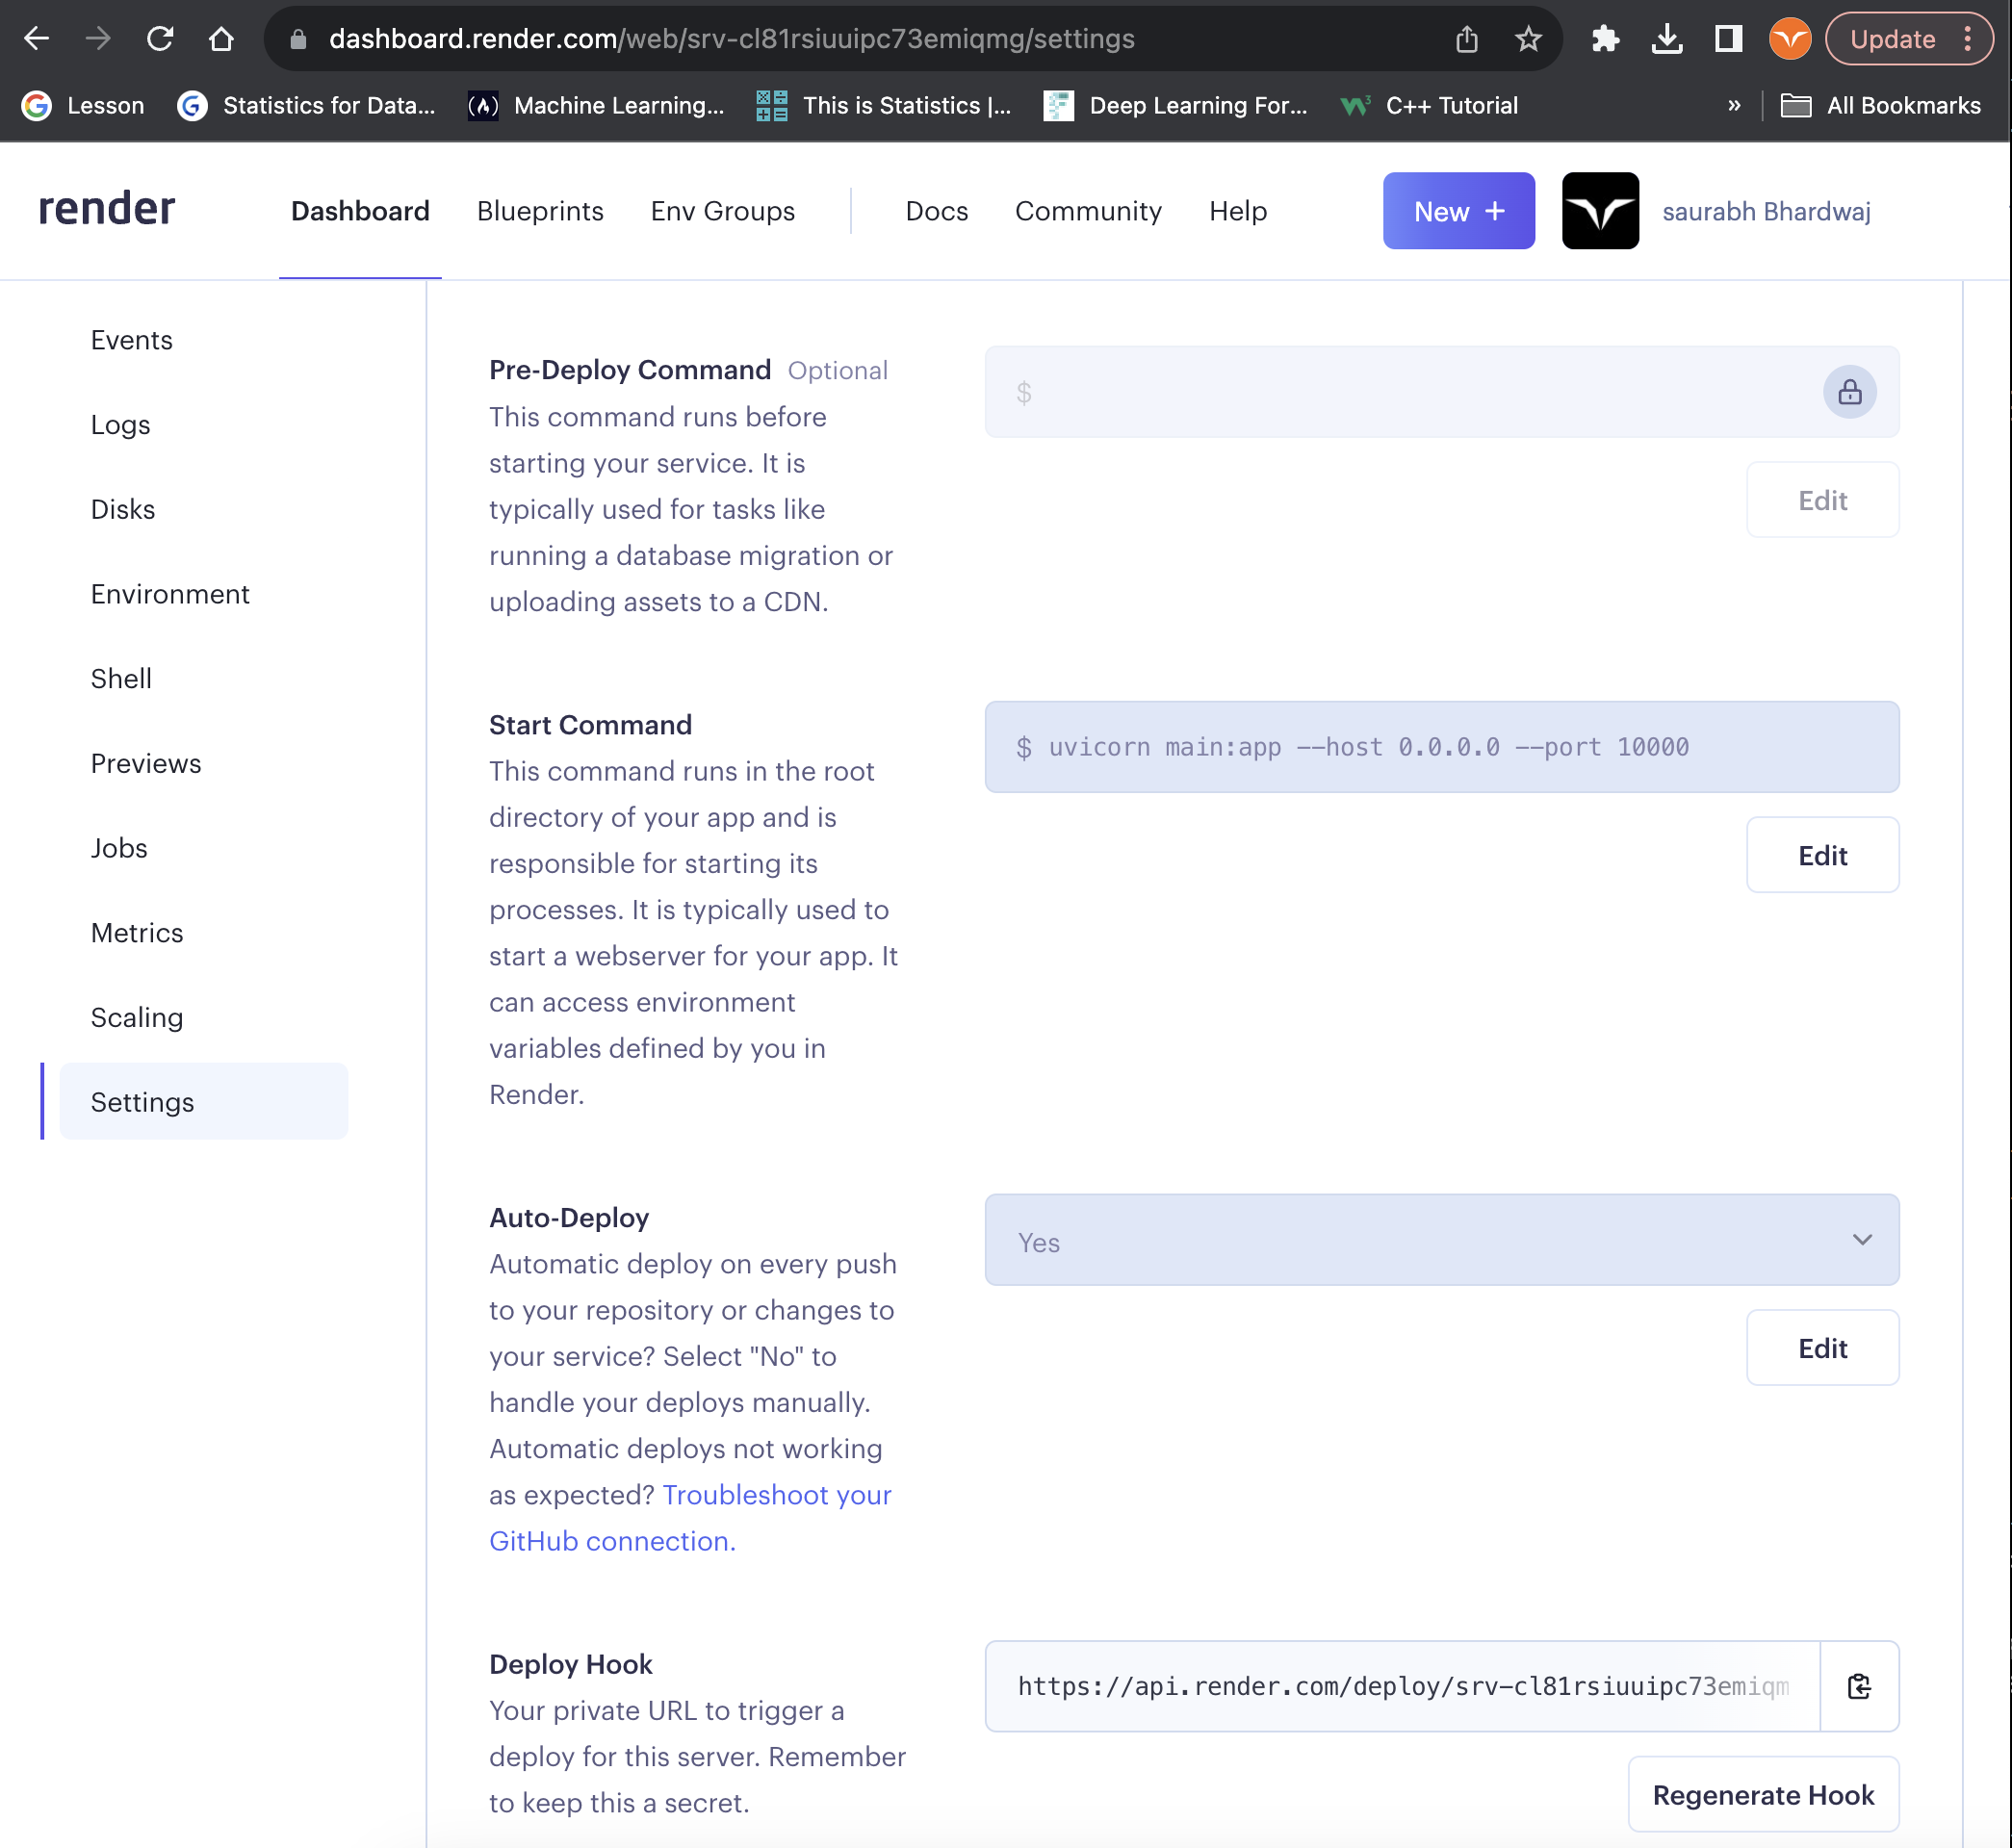Screen dimensions: 2012x1848
Task: Click the browser reload icon
Action: click(160, 39)
